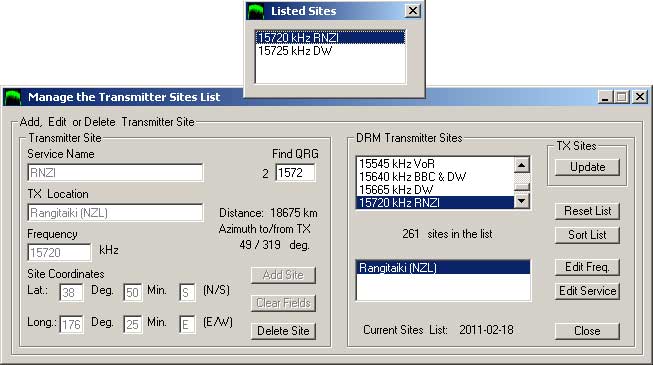The width and height of the screenshot is (653, 365).
Task: Select 15640 kHz BBC & DW entry
Action: click(435, 177)
